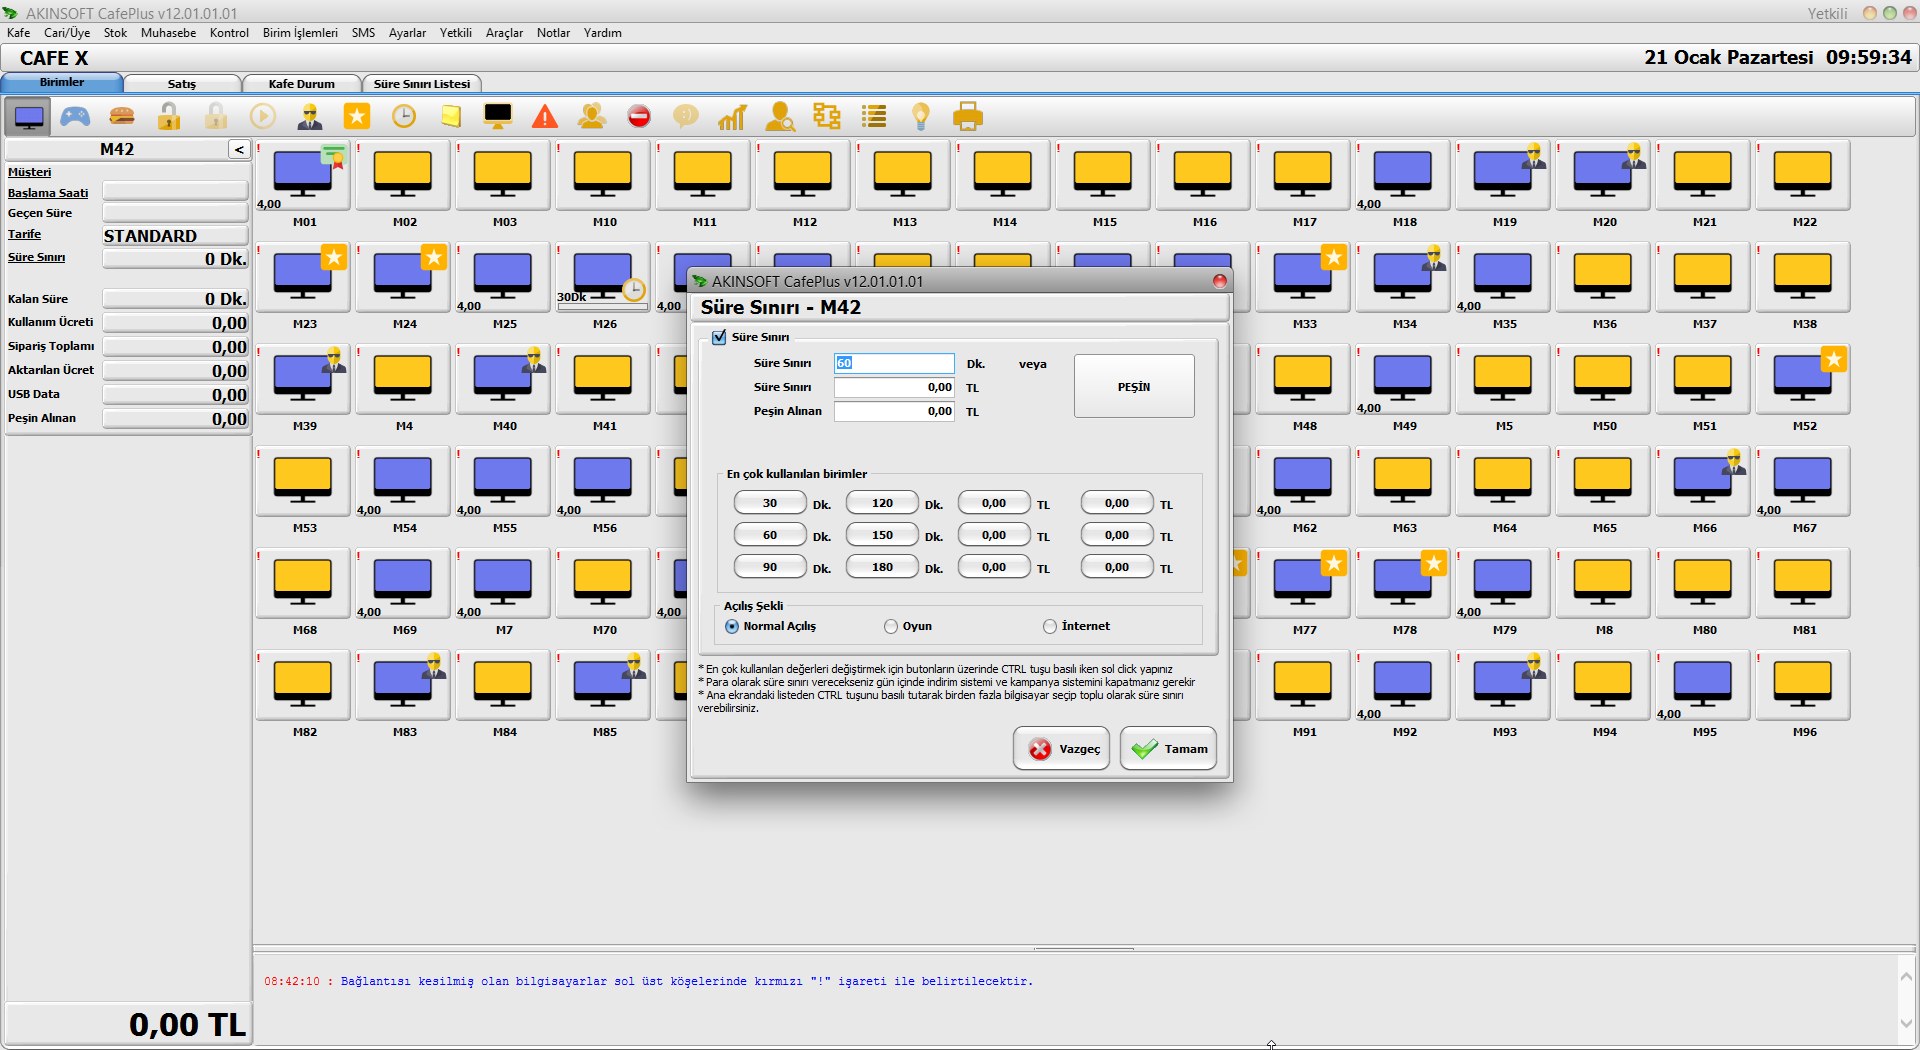Focus the Peşin Alınan input field
The image size is (1920, 1050).
point(894,411)
